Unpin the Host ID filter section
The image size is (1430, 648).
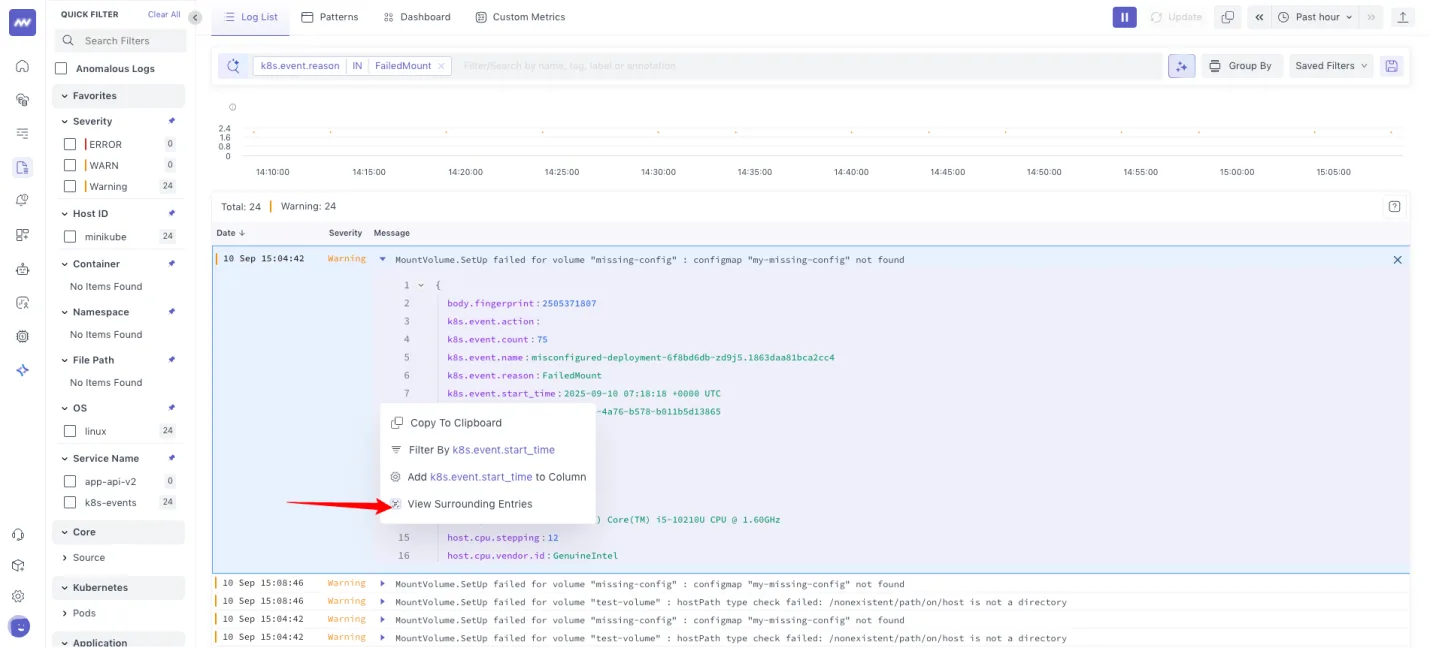pos(171,213)
